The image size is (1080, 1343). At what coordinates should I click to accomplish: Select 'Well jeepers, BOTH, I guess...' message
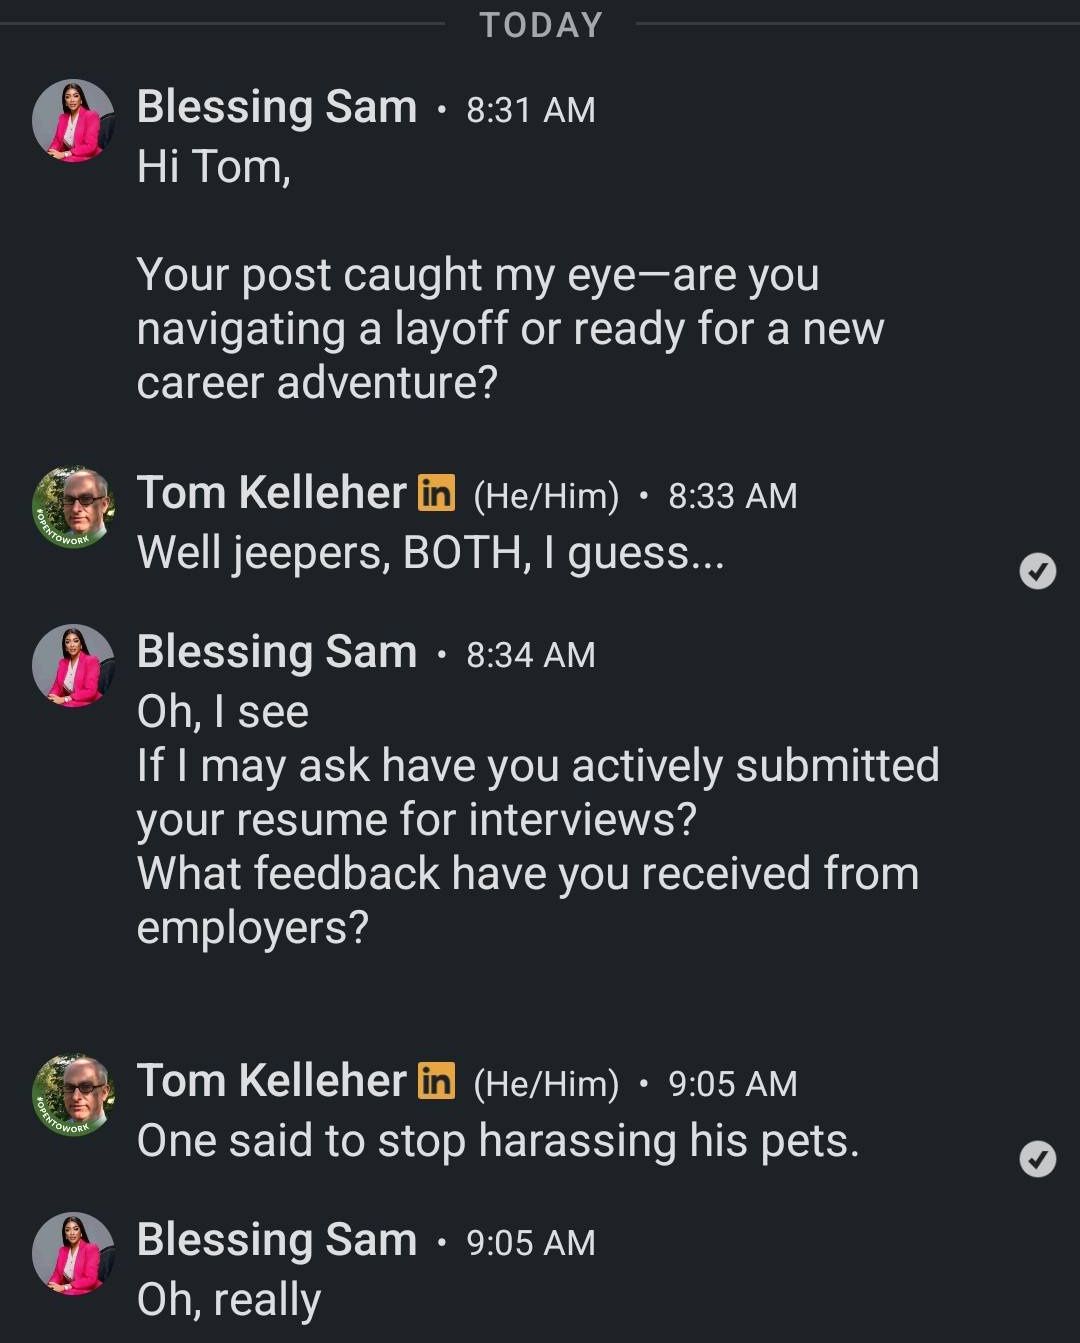431,553
